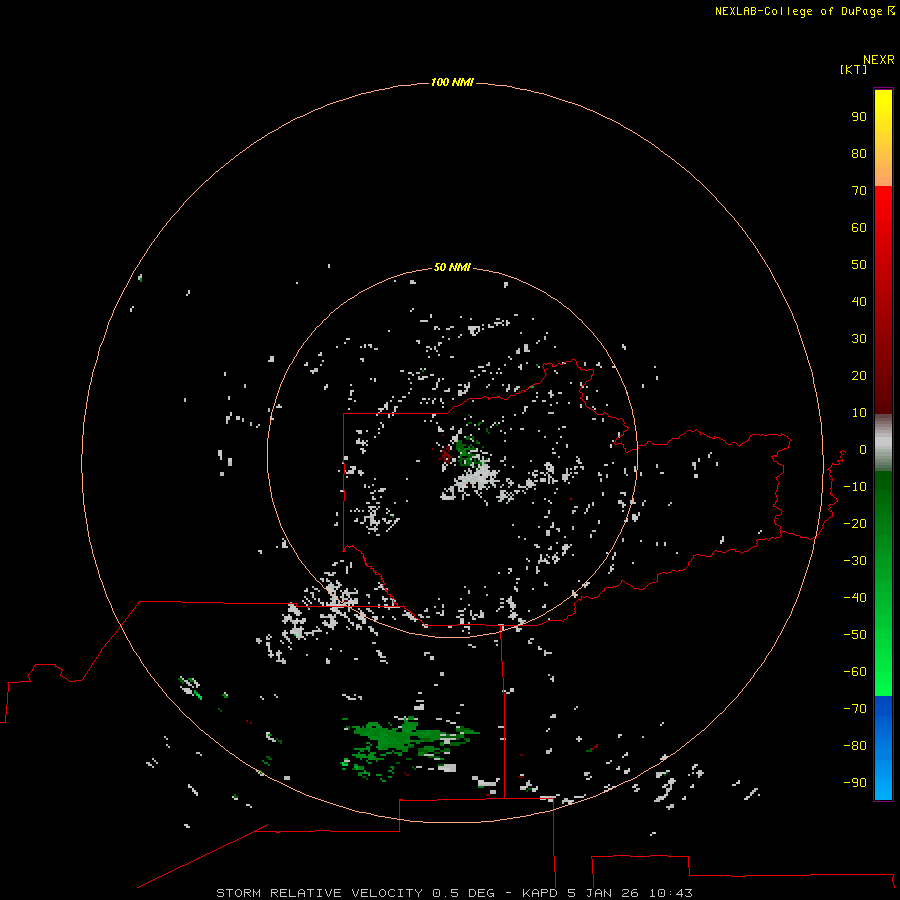Screen dimensions: 900x900
Task: Click the gray zero-velocity segment of color bar
Action: (883, 443)
